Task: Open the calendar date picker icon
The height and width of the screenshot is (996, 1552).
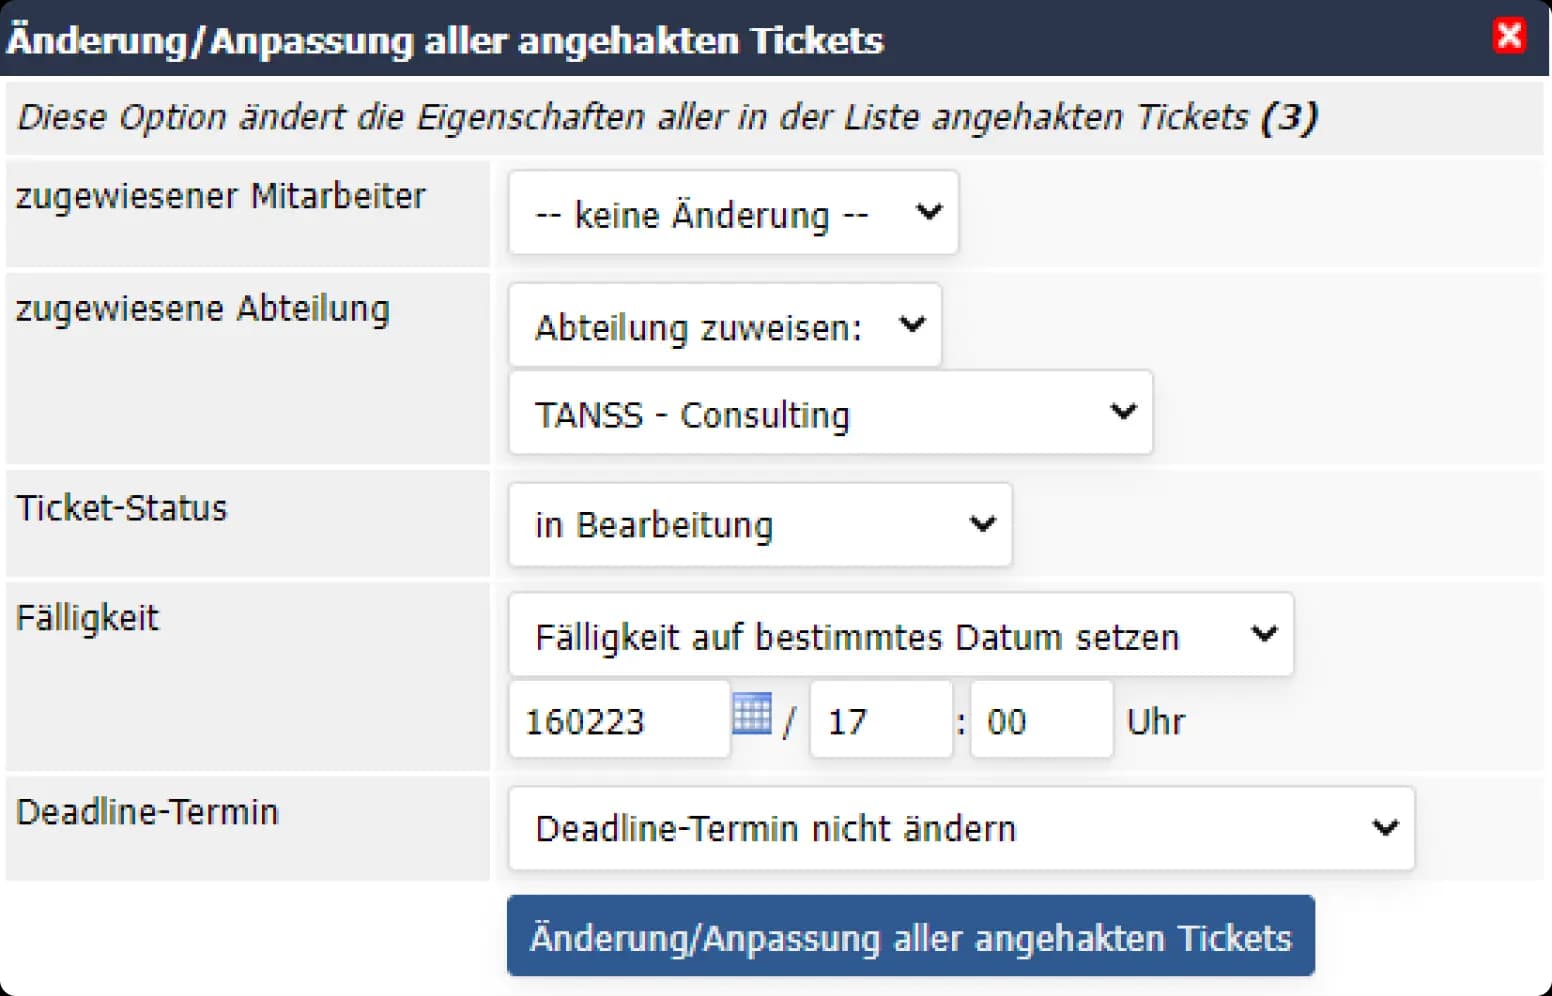Action: [x=751, y=714]
